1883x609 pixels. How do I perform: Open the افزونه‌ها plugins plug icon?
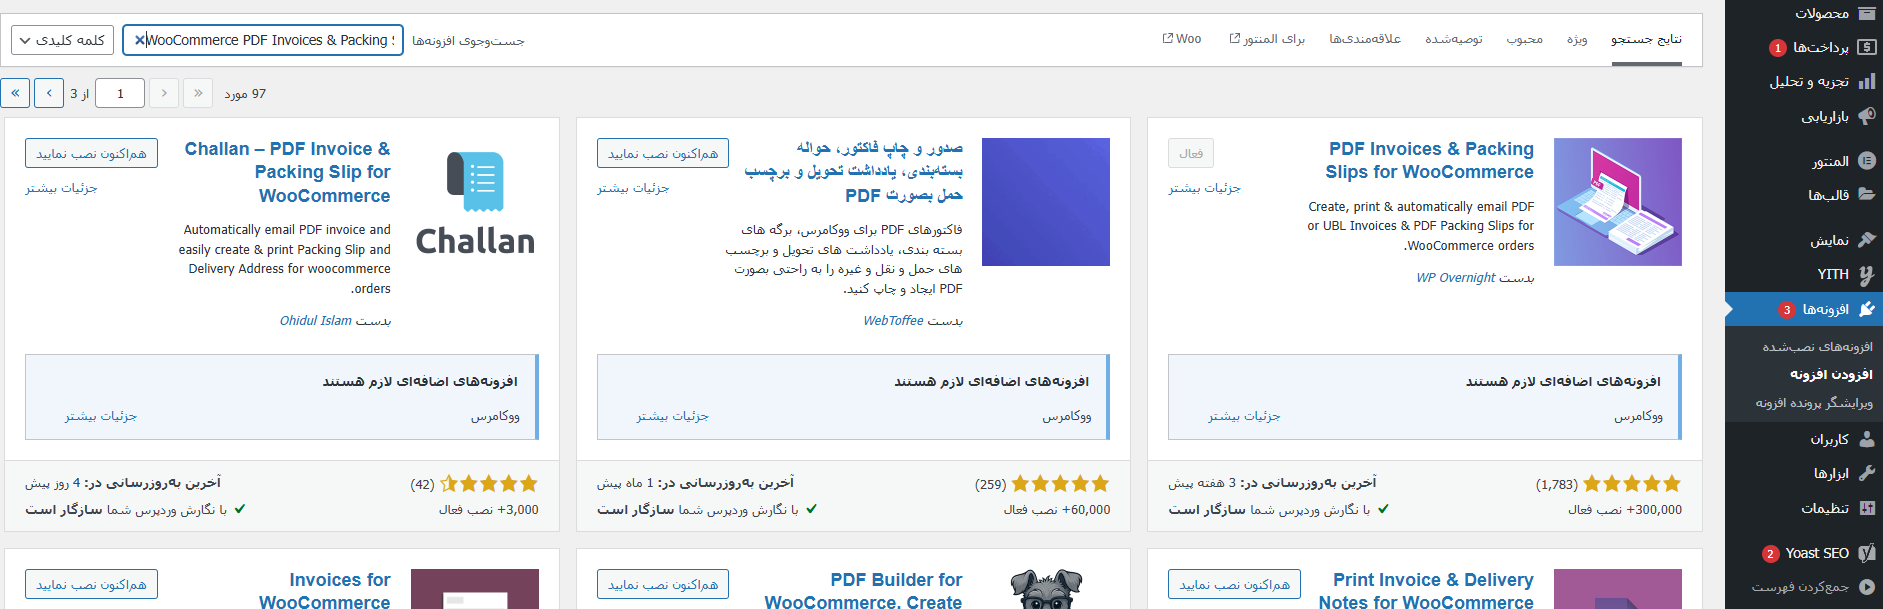point(1866,309)
